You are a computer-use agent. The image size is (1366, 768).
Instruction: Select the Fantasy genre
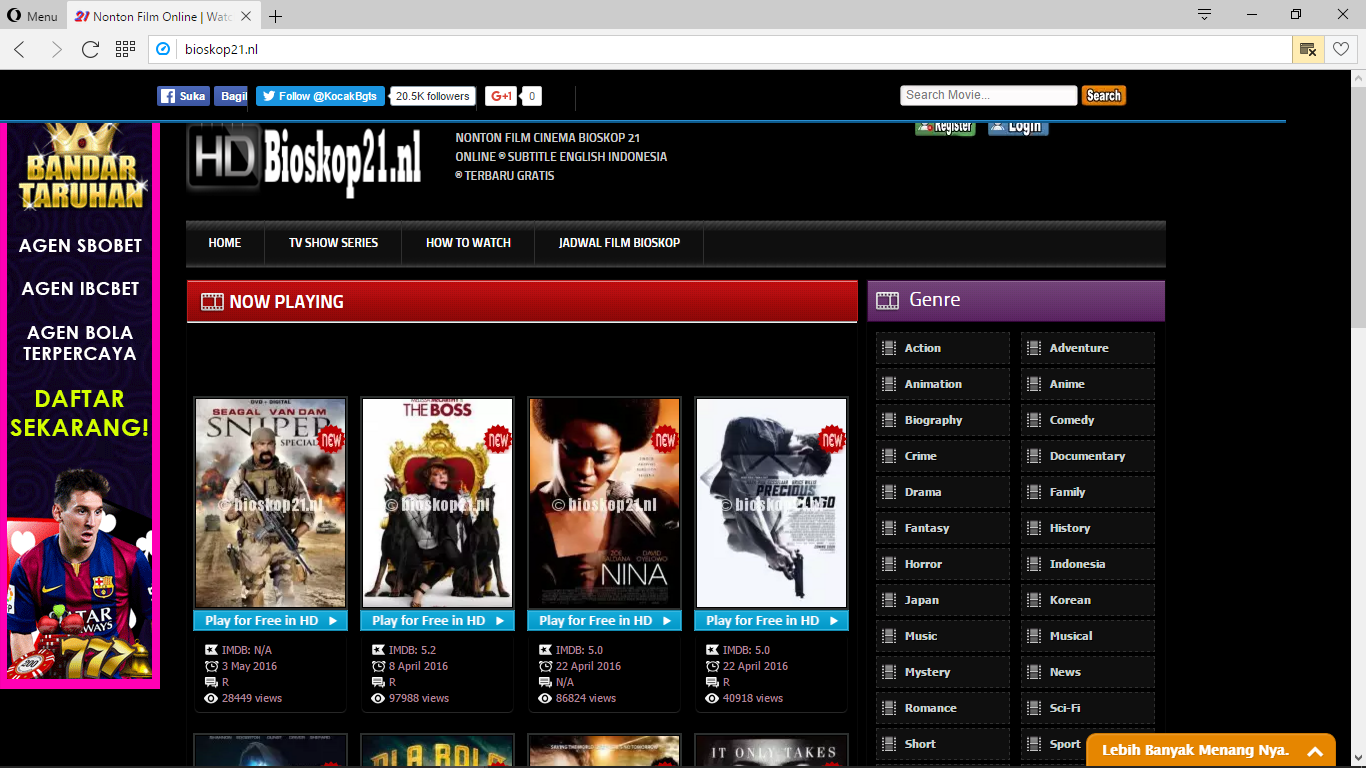click(943, 528)
